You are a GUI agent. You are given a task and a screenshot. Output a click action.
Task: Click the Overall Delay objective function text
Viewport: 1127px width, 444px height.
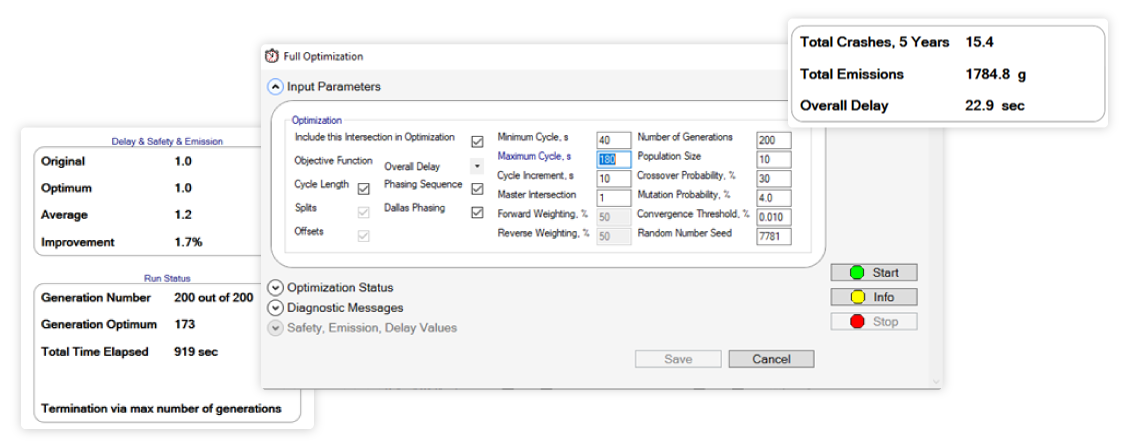click(x=412, y=167)
